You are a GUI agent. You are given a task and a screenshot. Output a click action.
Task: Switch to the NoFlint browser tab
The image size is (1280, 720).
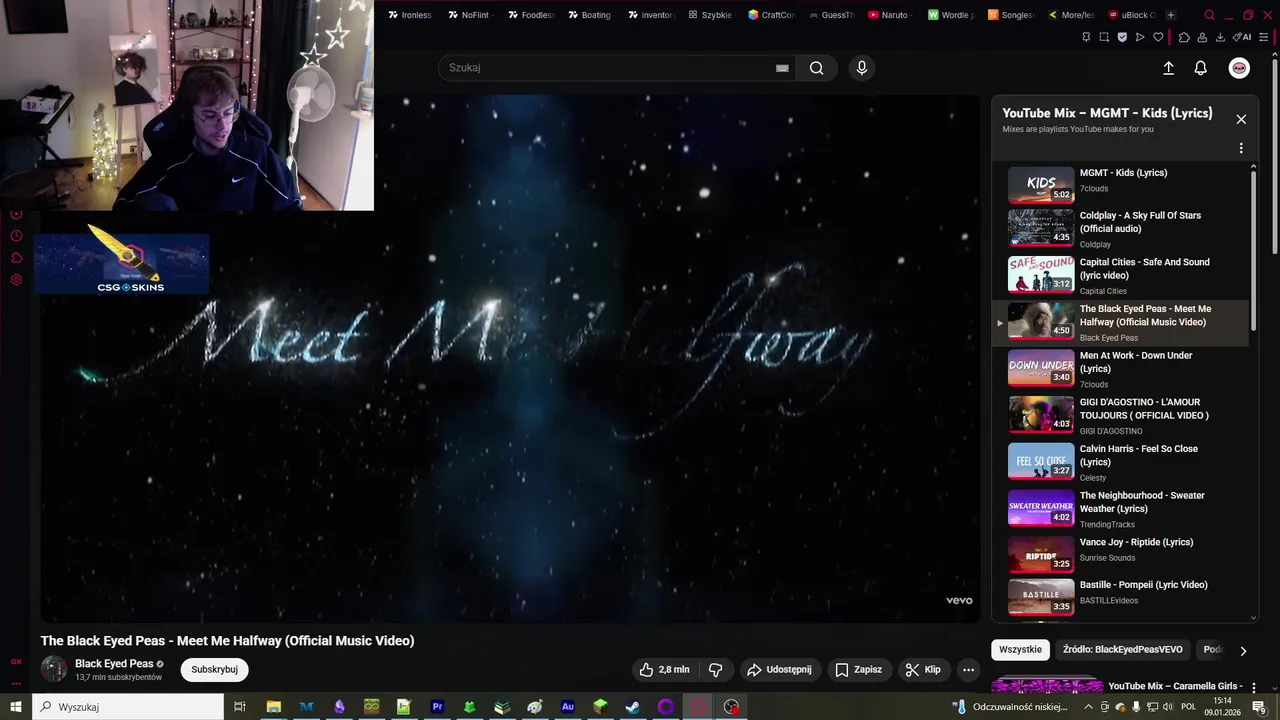[469, 15]
